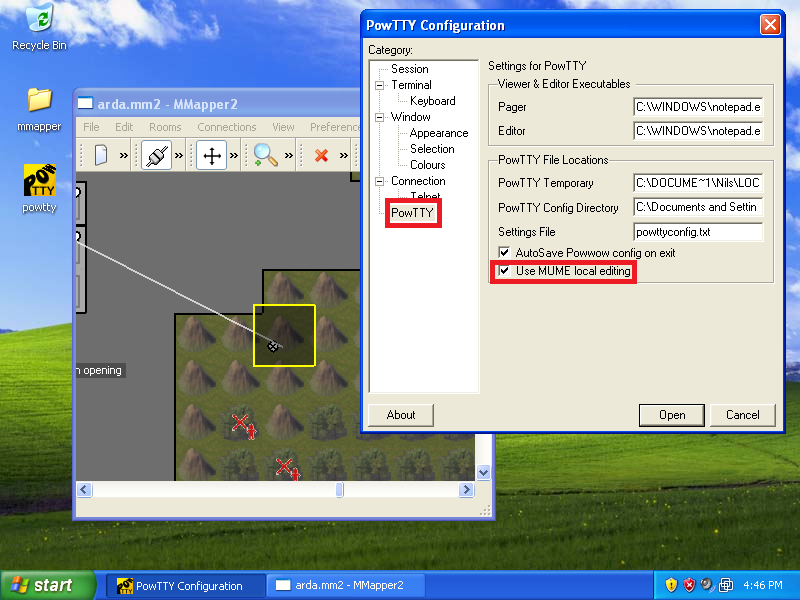Expand overflow chevron after red X icon
Image resolution: width=800 pixels, height=600 pixels.
point(344,155)
